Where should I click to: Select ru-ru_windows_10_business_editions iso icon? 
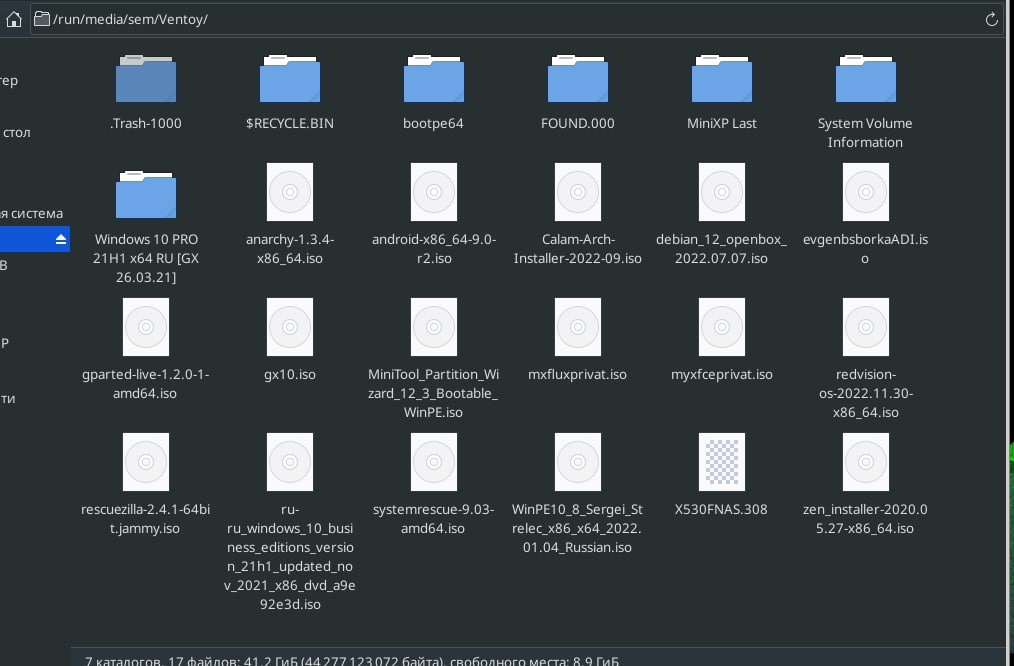coord(290,462)
